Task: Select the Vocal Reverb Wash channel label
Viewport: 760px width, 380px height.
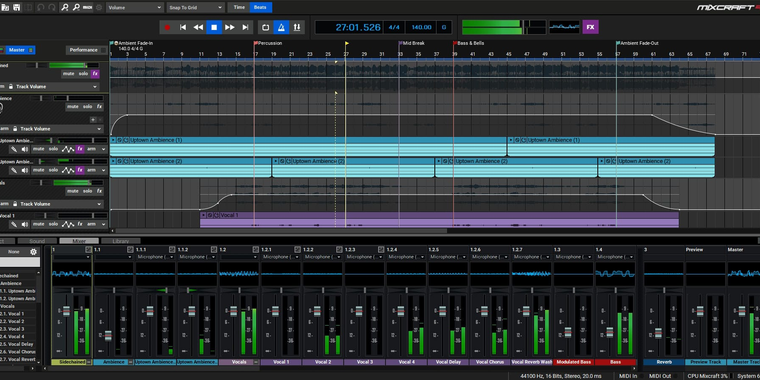Action: pyautogui.click(x=532, y=362)
